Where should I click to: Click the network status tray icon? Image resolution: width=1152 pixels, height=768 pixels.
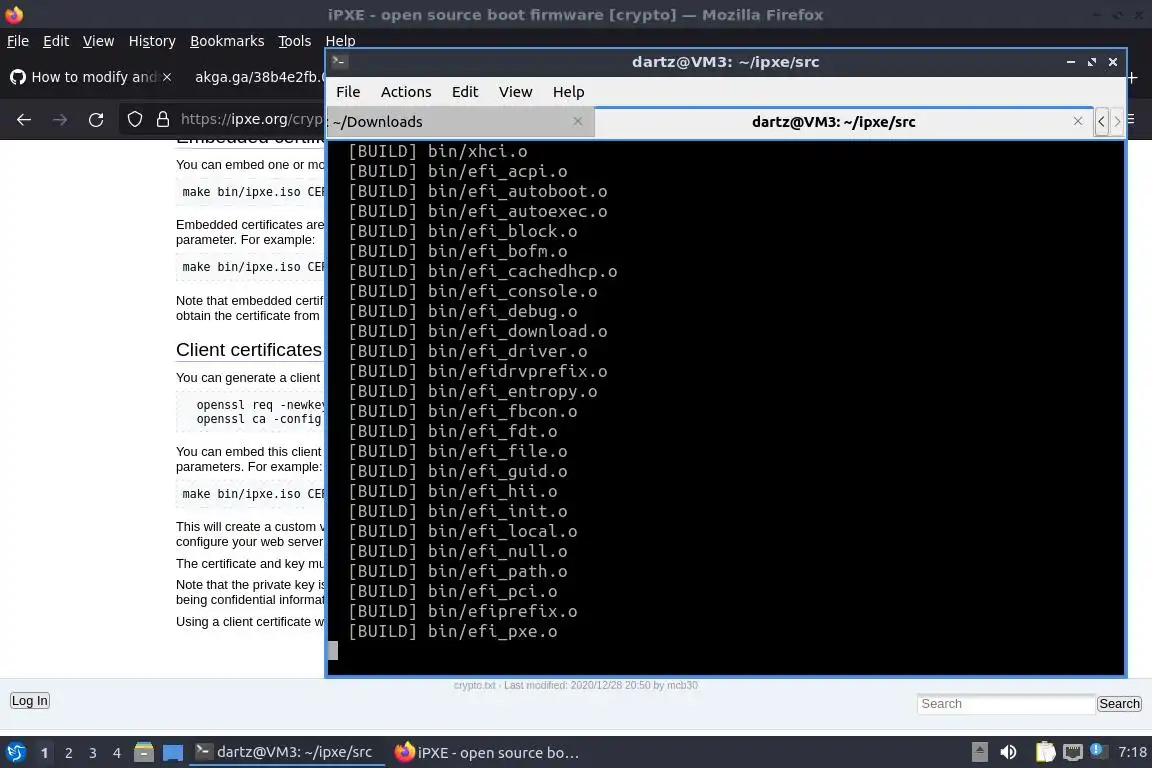click(x=1073, y=752)
